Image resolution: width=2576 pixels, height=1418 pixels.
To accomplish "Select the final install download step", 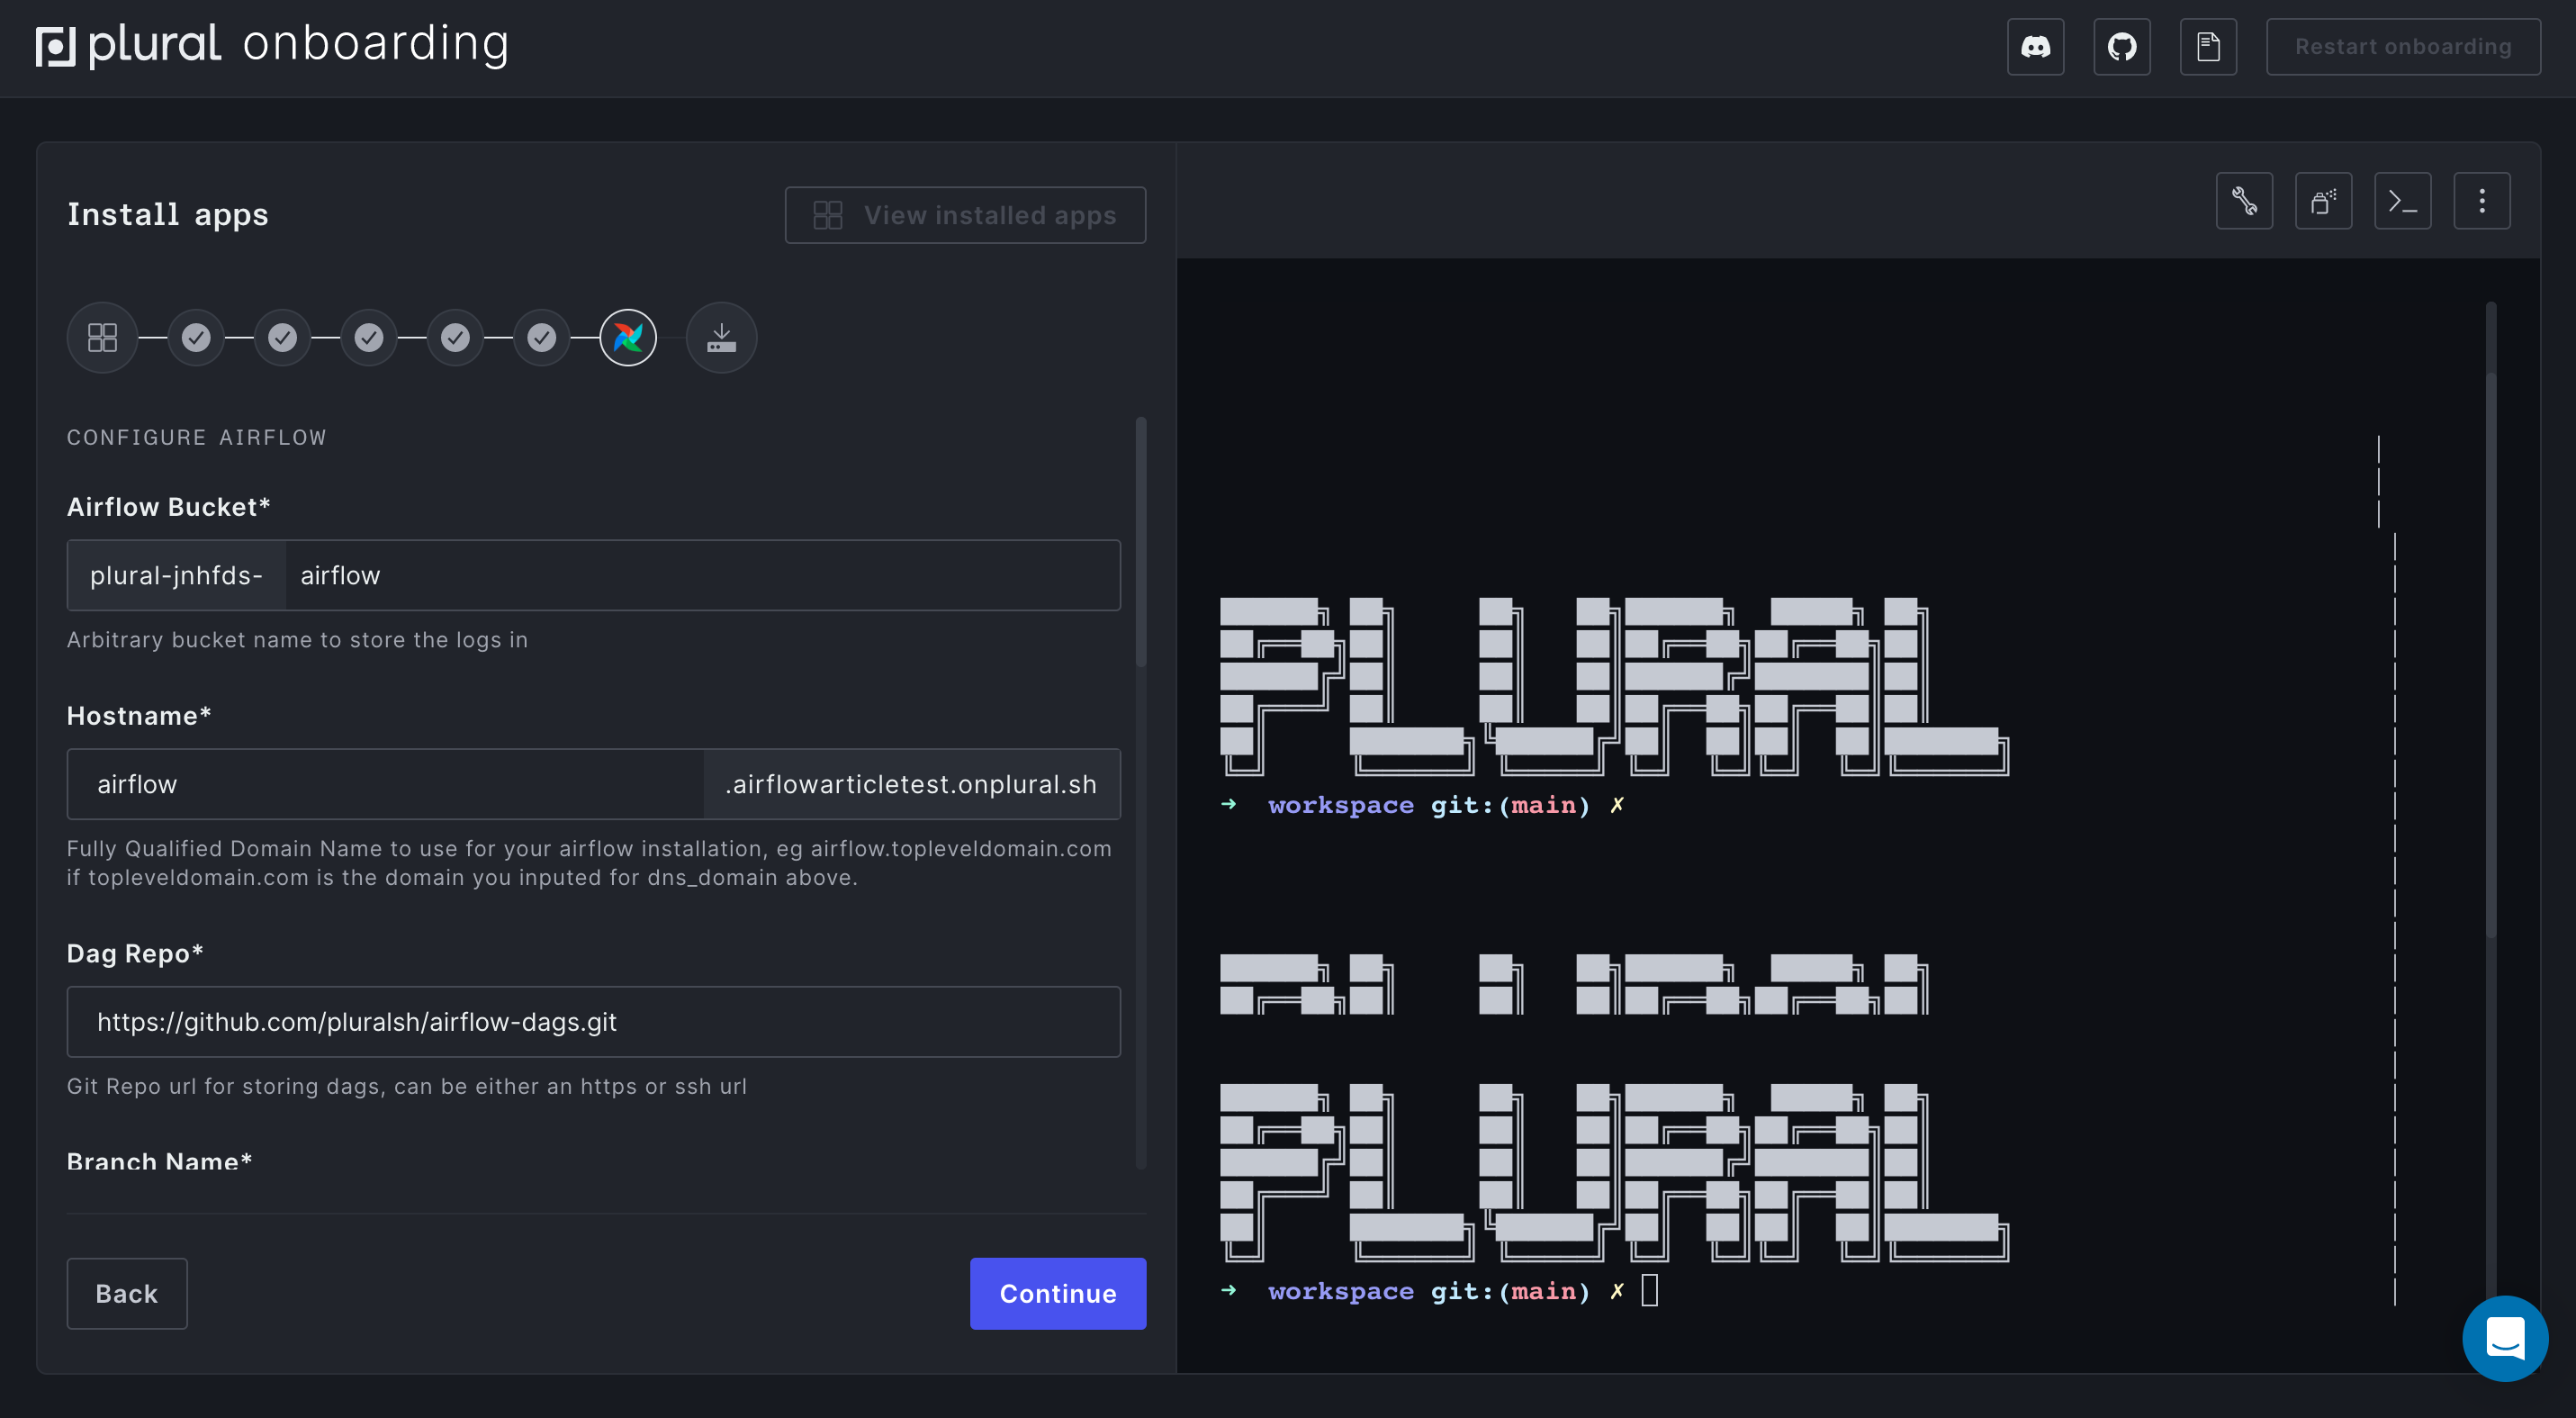I will [x=721, y=337].
